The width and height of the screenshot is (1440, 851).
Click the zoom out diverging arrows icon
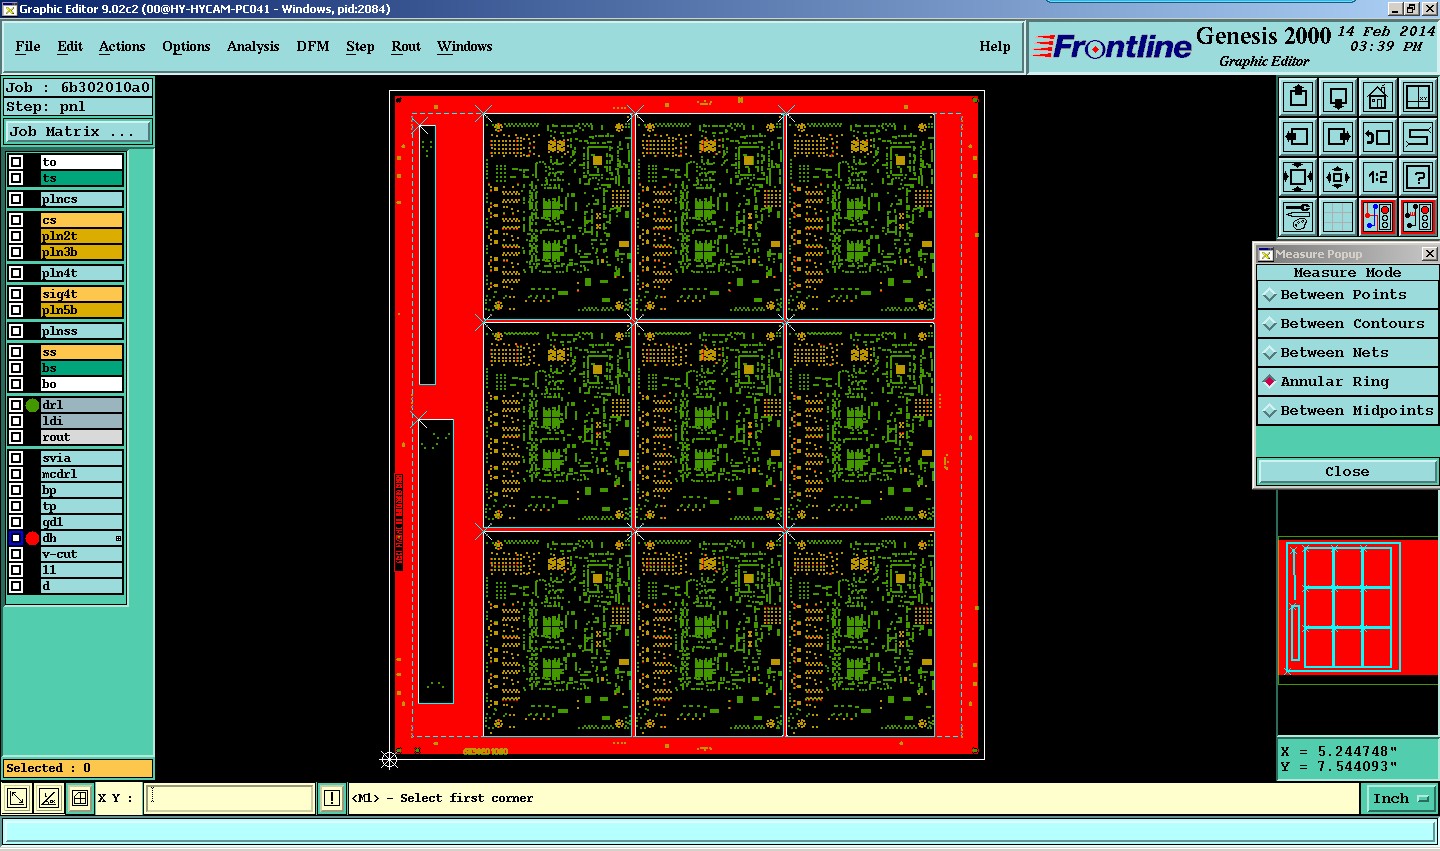pyautogui.click(x=1338, y=177)
